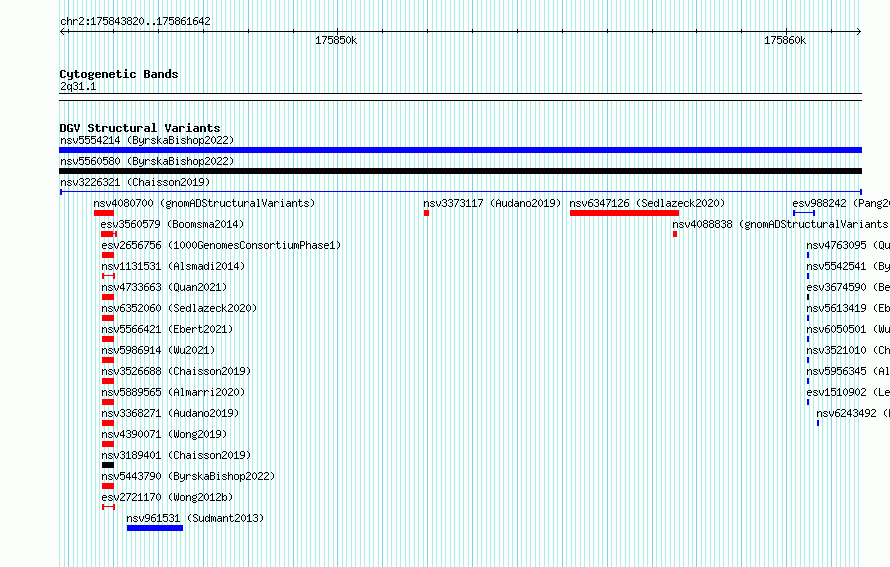The height and width of the screenshot is (567, 890).
Task: Click the black bar under nsv3189401
Action: coord(108,465)
